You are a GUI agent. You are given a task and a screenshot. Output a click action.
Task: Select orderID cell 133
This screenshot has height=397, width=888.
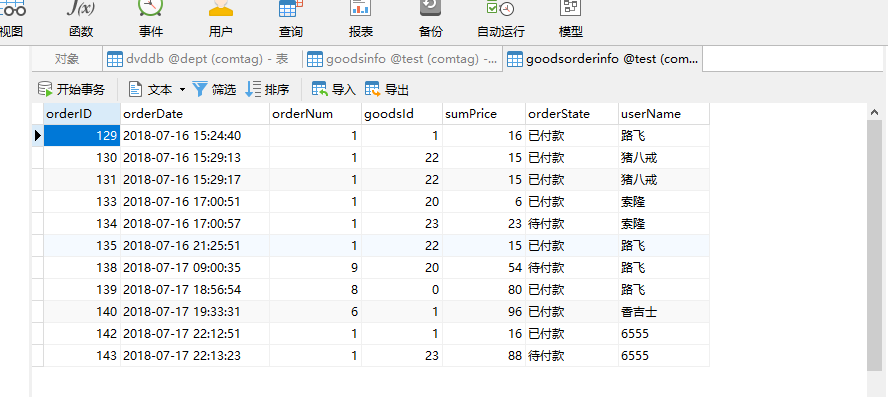(82, 202)
